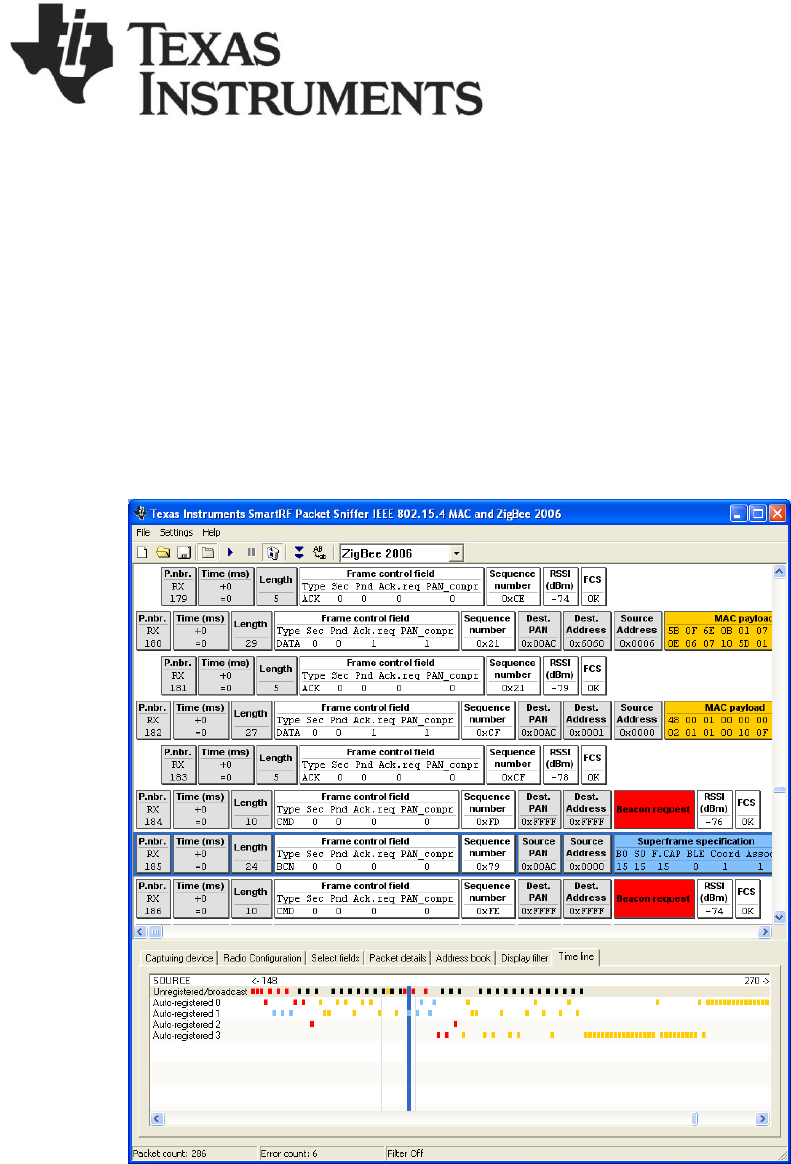
Task: Select packet number 181 cell
Action: click(178, 676)
